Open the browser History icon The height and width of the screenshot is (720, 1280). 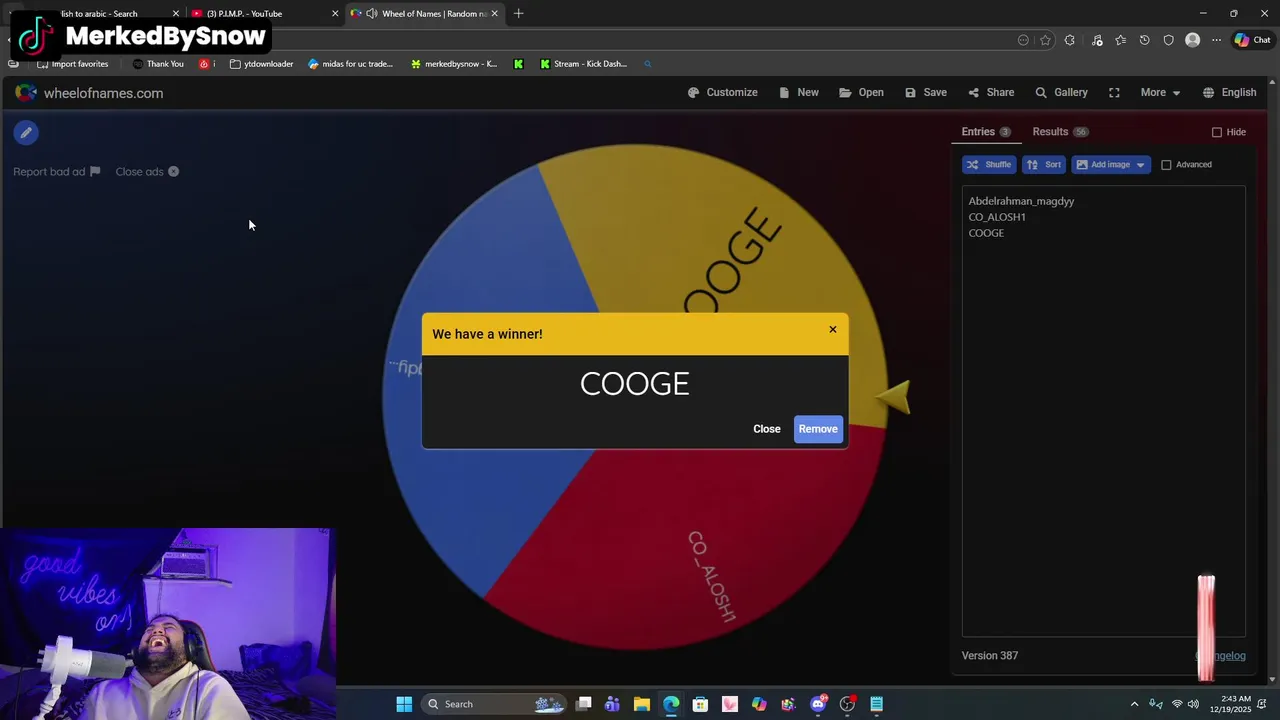tap(1144, 40)
